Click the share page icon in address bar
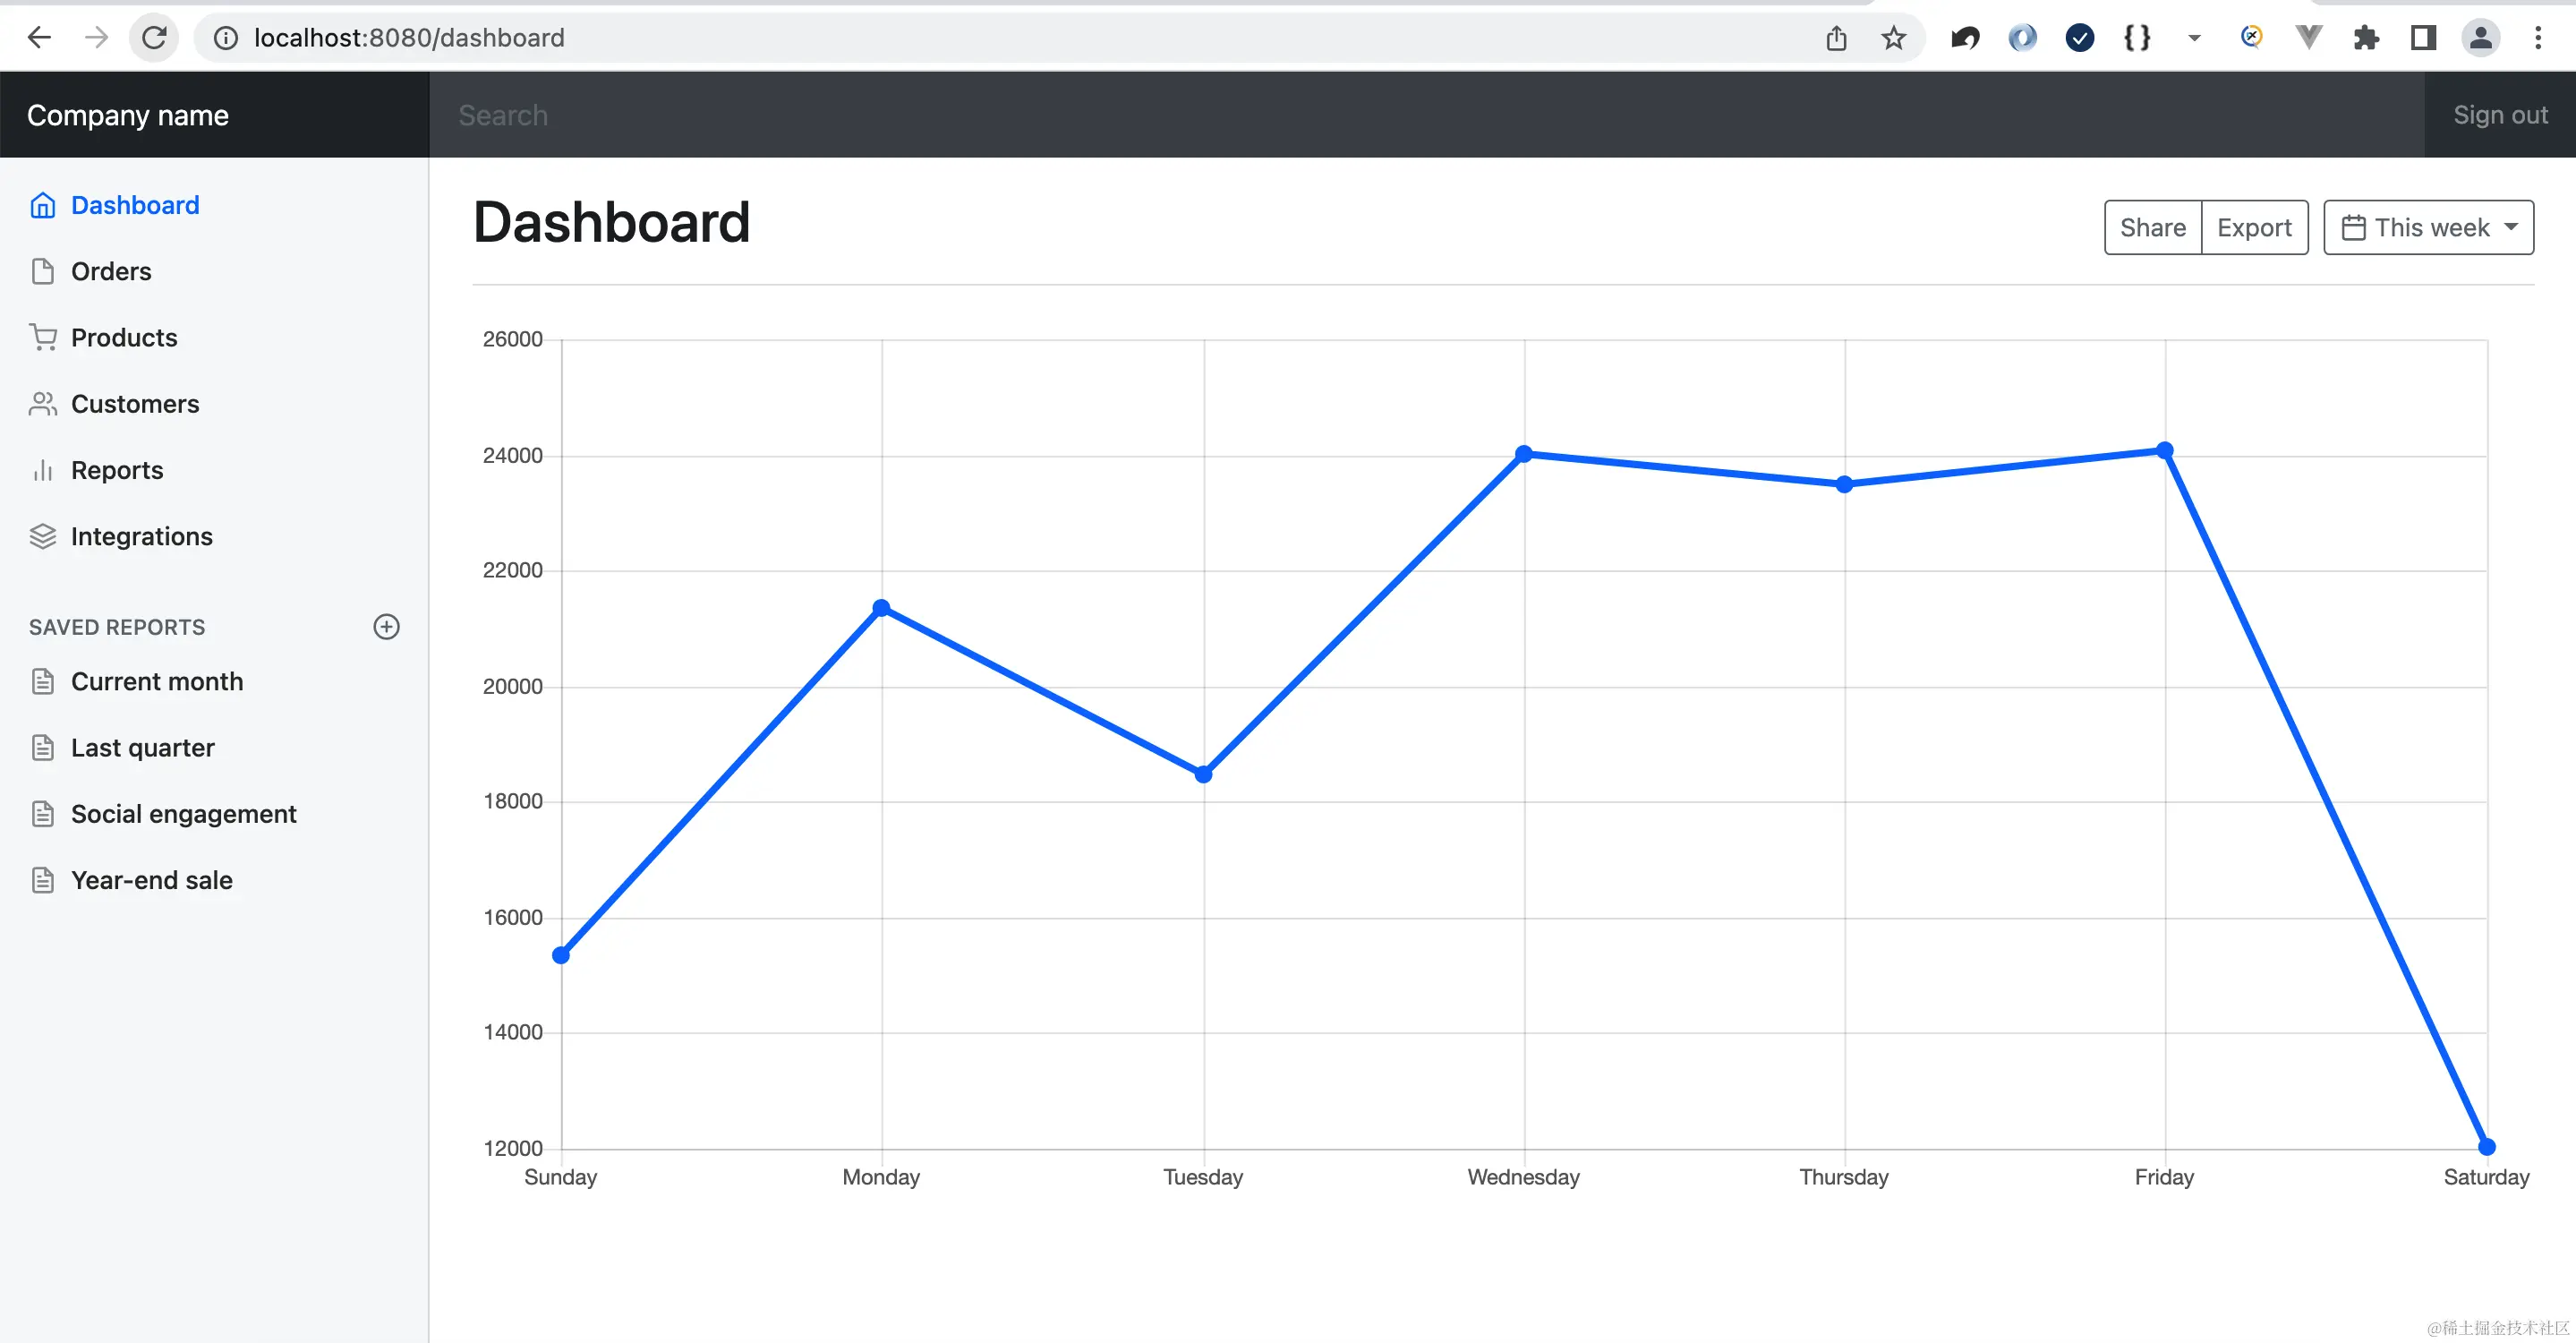The image size is (2576, 1343). coord(1836,38)
